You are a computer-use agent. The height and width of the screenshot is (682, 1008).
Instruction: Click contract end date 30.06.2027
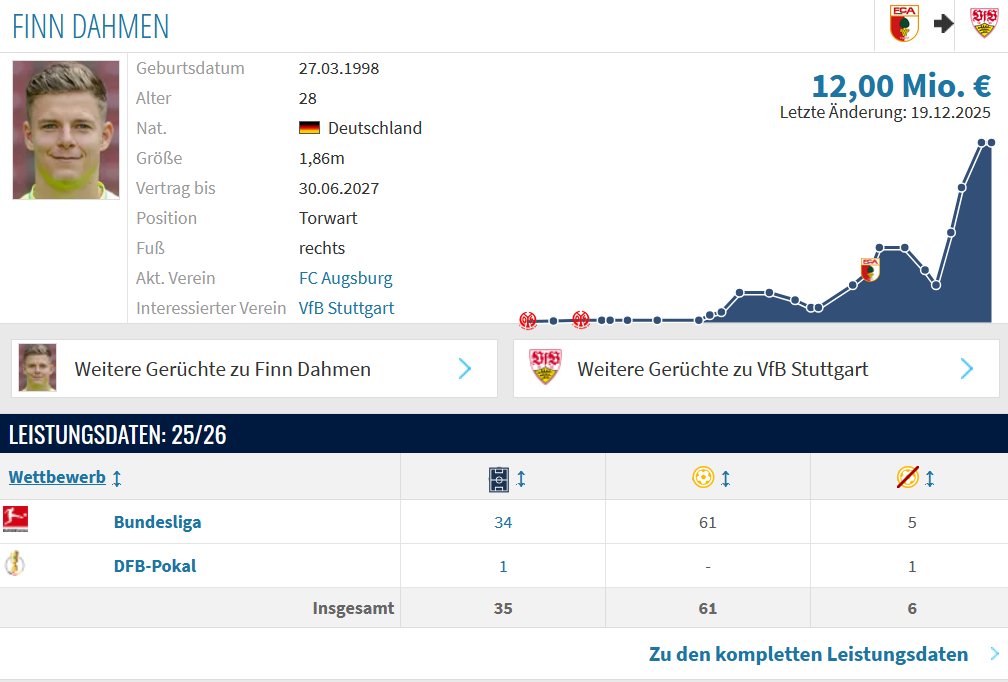(339, 188)
